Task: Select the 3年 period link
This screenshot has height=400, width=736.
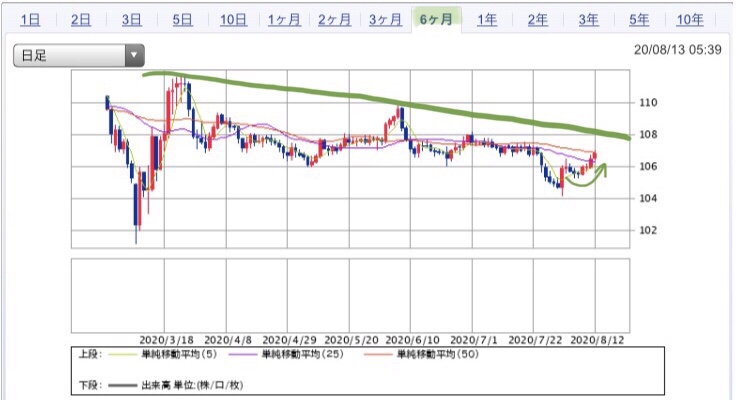Action: (588, 20)
